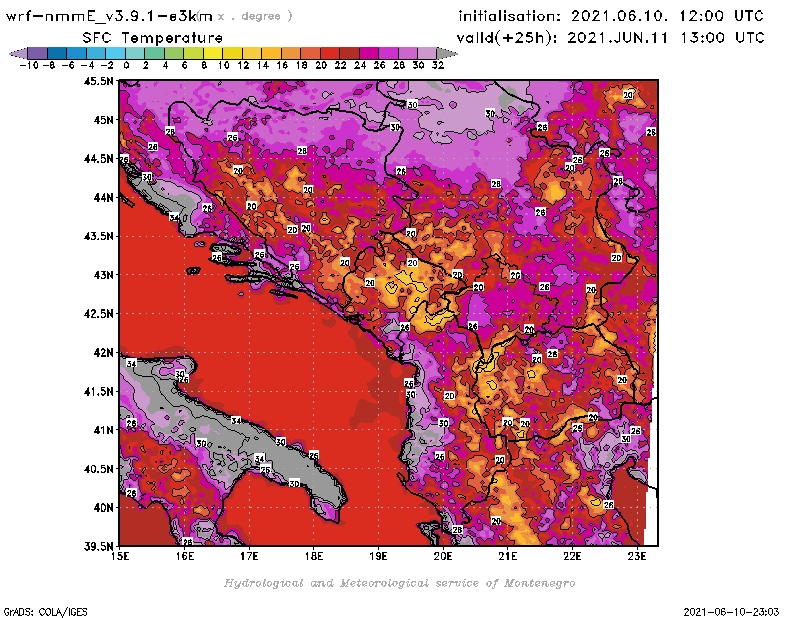Click latitude axis label "40N"
800x618 pixels.
click(103, 508)
